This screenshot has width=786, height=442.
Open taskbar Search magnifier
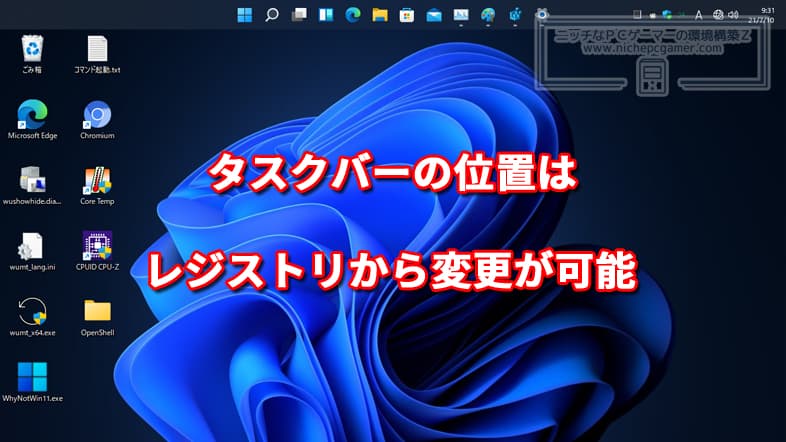(x=272, y=15)
